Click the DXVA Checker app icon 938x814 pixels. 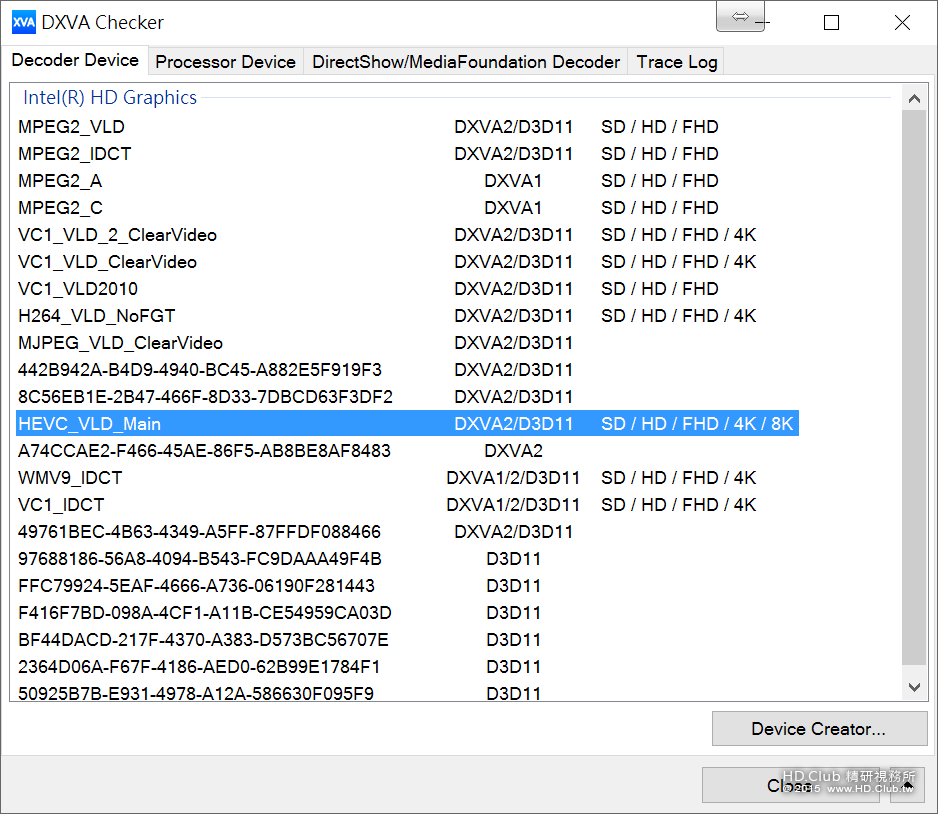(x=24, y=23)
